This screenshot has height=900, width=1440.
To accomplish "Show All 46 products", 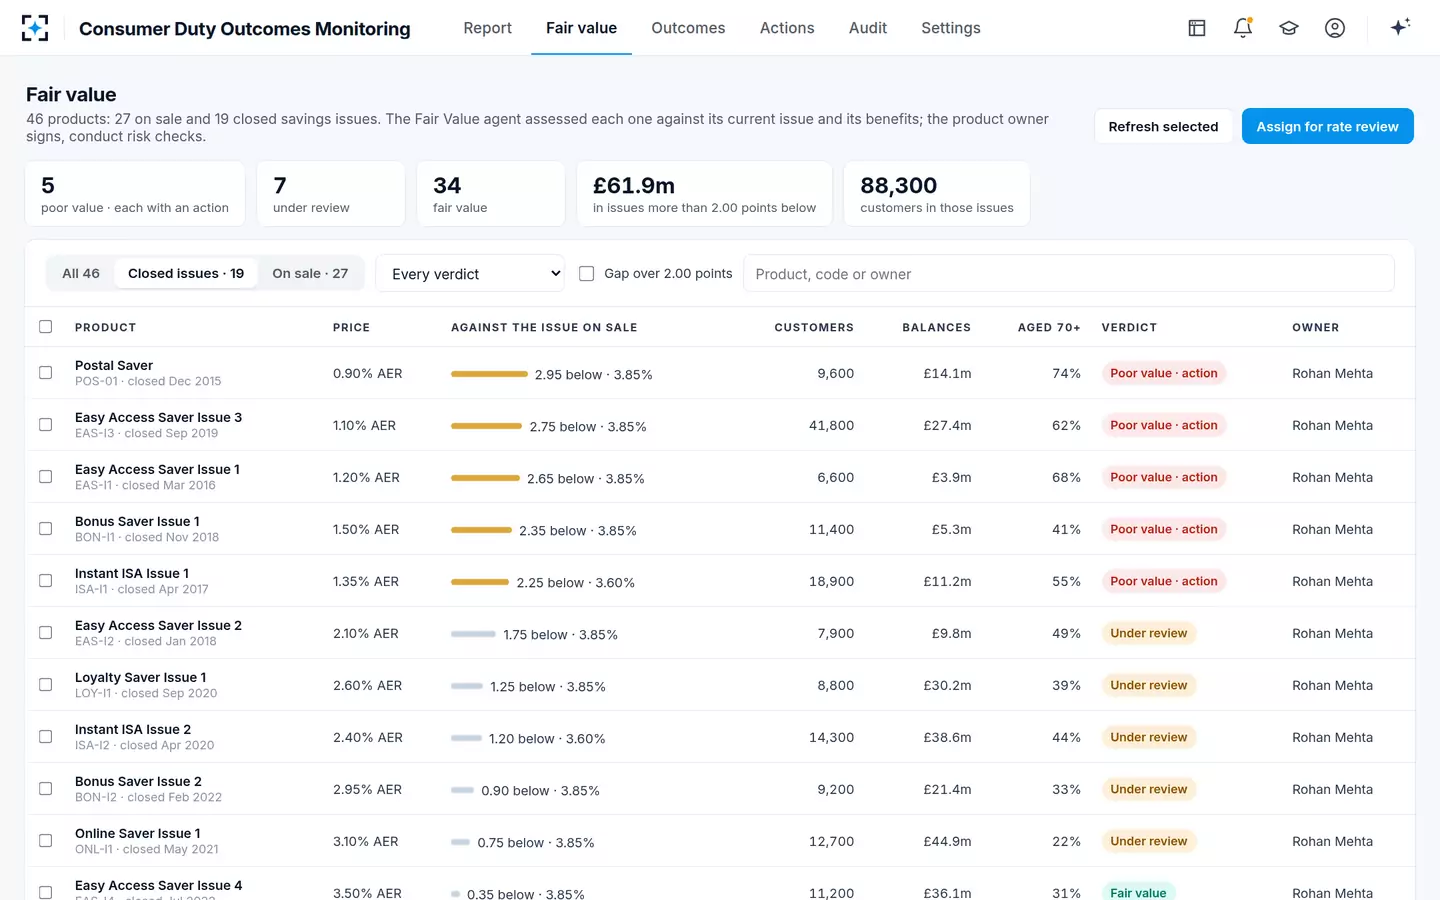I will pyautogui.click(x=81, y=274).
